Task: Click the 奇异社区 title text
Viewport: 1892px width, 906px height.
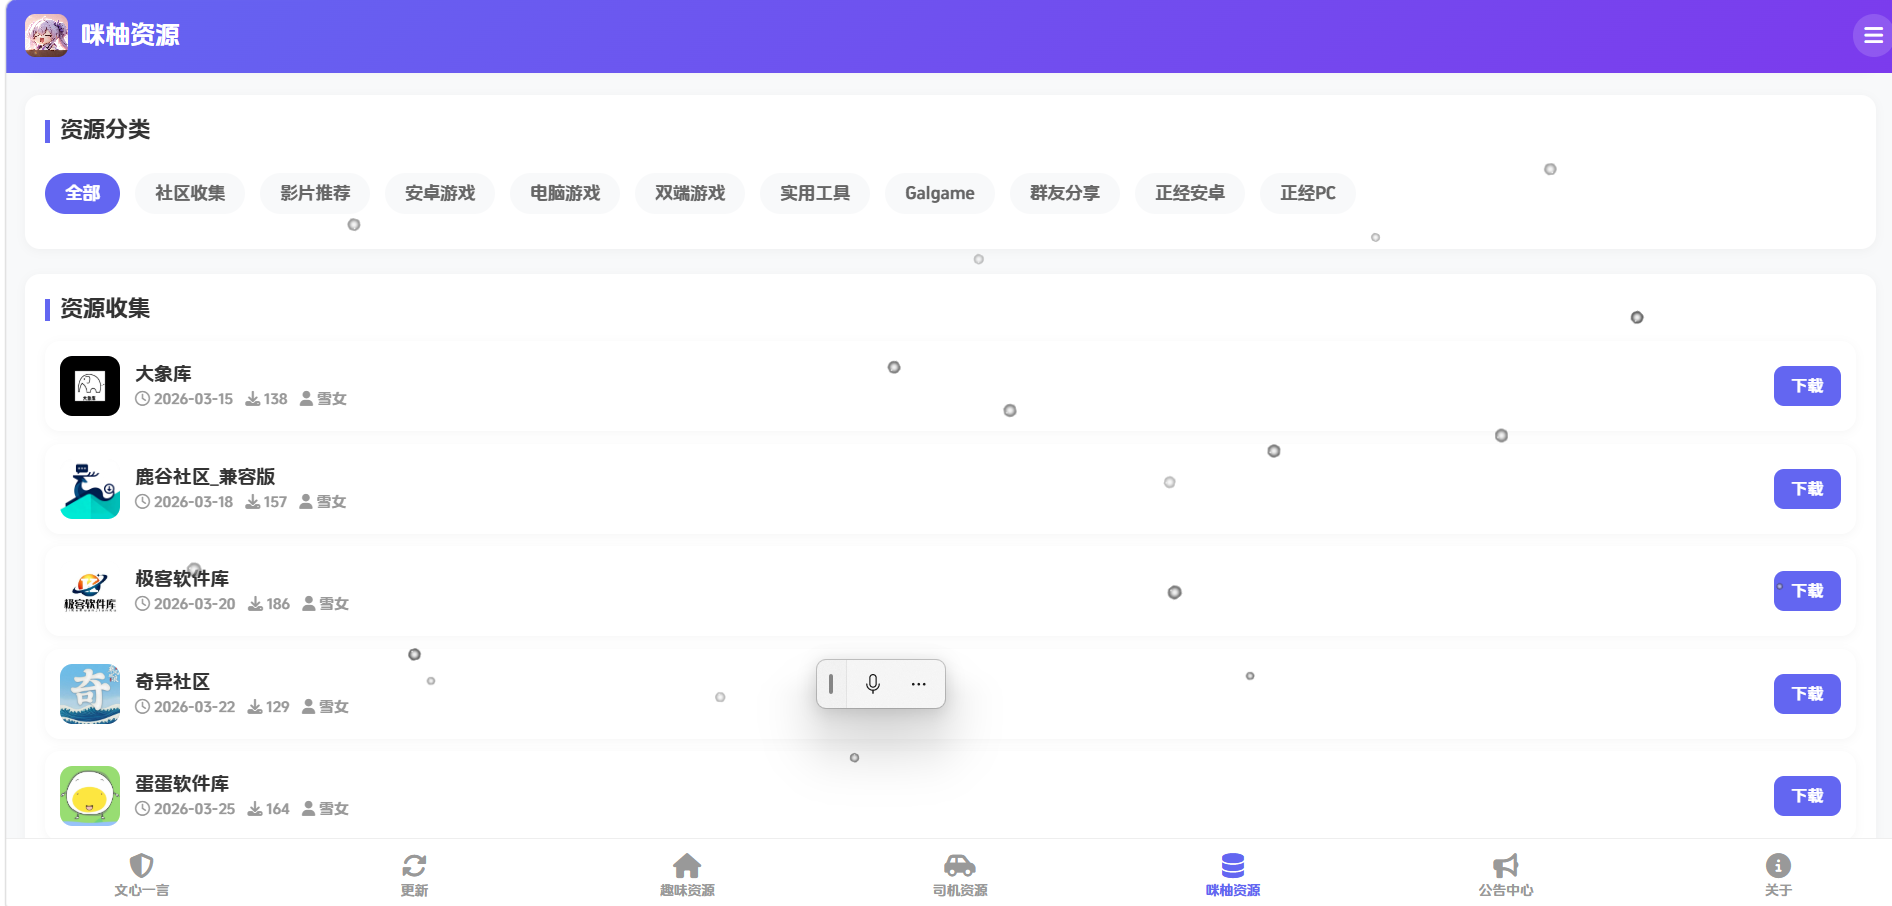Action: (x=172, y=682)
